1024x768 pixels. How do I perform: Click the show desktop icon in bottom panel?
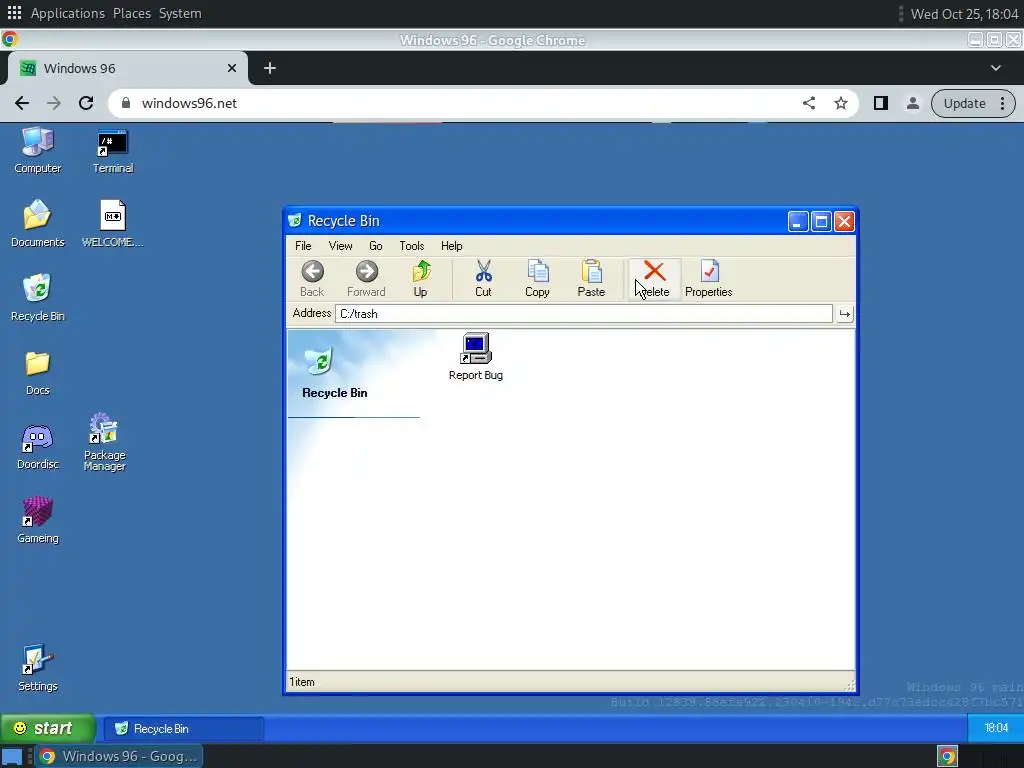[12, 756]
